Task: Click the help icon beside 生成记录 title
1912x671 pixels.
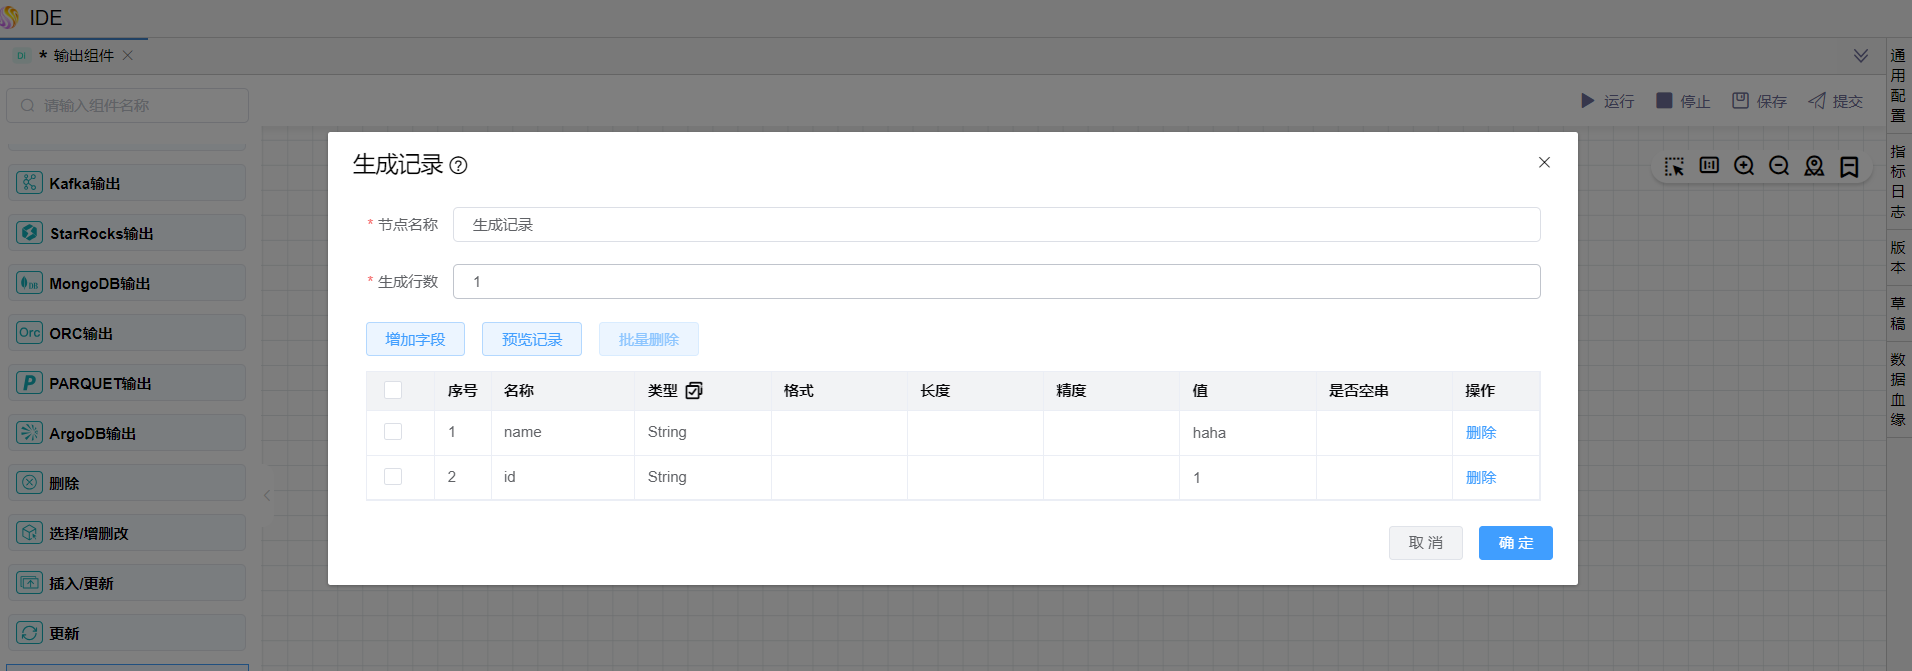Action: coord(458,166)
